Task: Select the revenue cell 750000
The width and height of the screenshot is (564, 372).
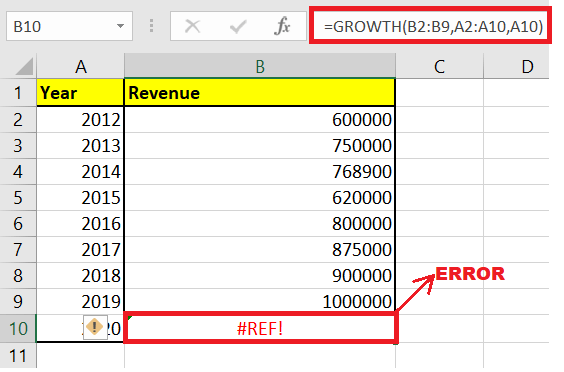Action: point(260,146)
